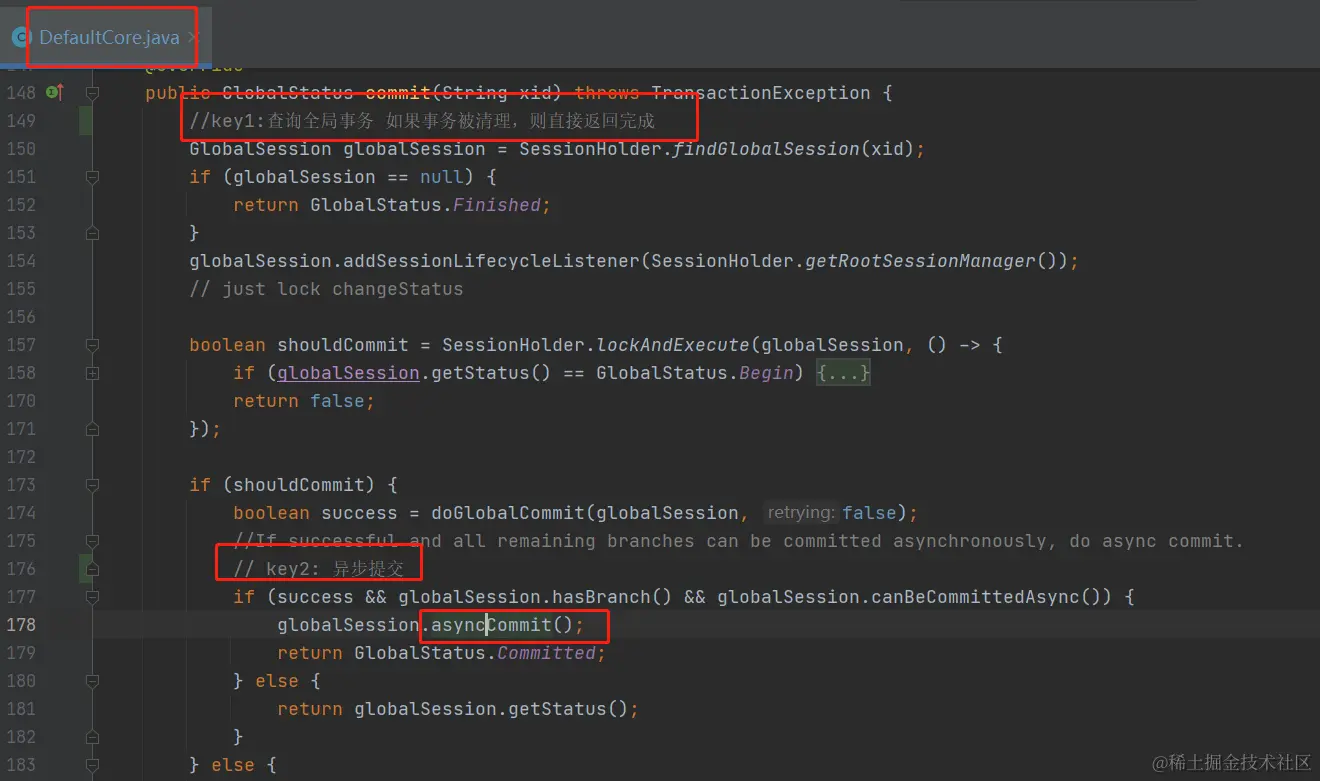1320x781 pixels.
Task: Collapse the shouldCommit if block at line 173
Action: (x=93, y=485)
